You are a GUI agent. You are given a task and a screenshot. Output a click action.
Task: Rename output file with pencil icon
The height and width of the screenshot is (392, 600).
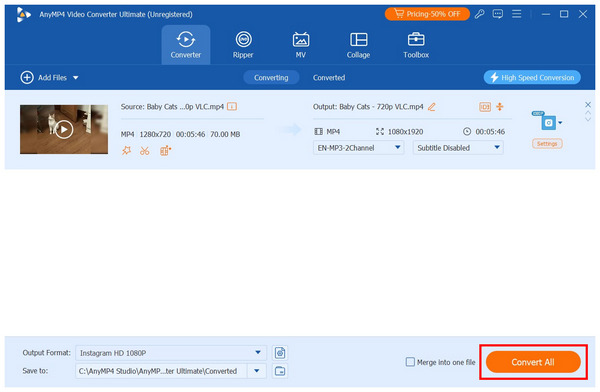pos(432,107)
